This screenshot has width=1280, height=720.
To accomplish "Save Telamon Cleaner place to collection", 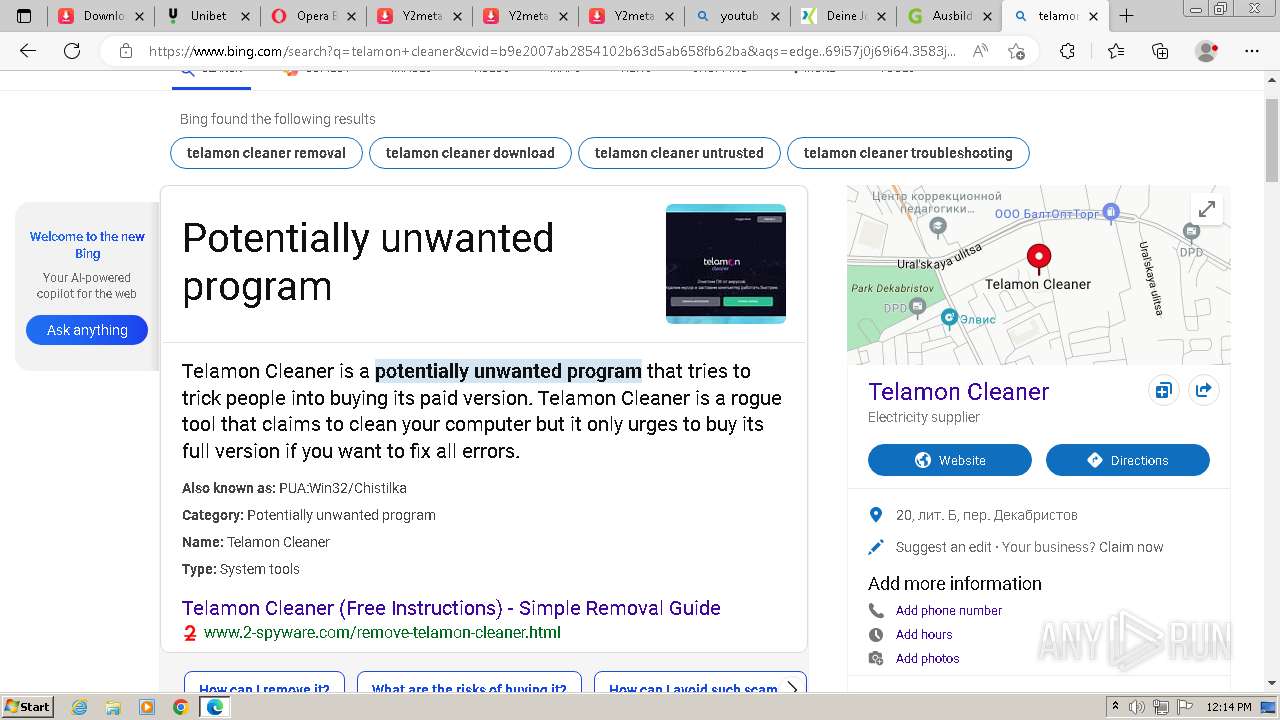I will click(1163, 390).
